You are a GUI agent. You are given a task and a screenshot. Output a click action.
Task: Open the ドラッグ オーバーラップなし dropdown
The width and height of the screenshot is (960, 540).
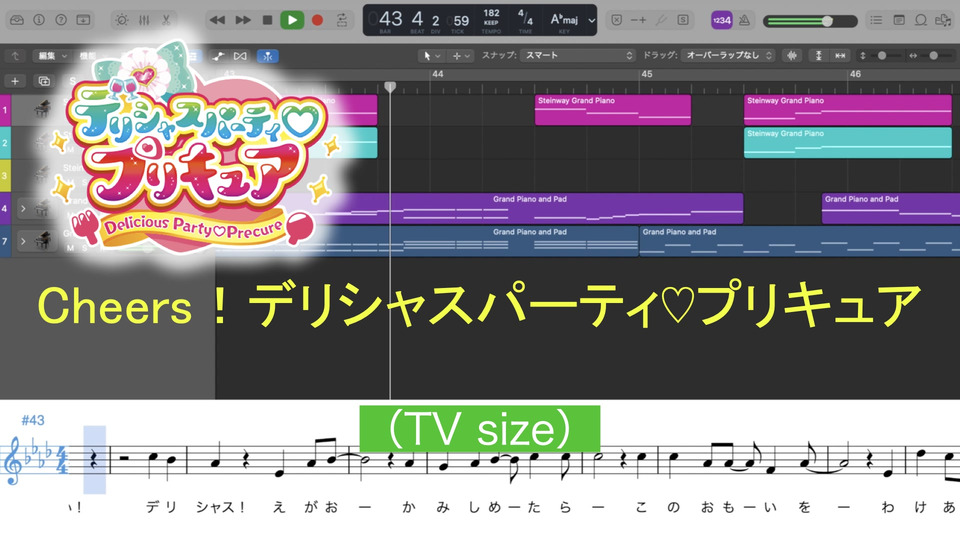coord(728,55)
